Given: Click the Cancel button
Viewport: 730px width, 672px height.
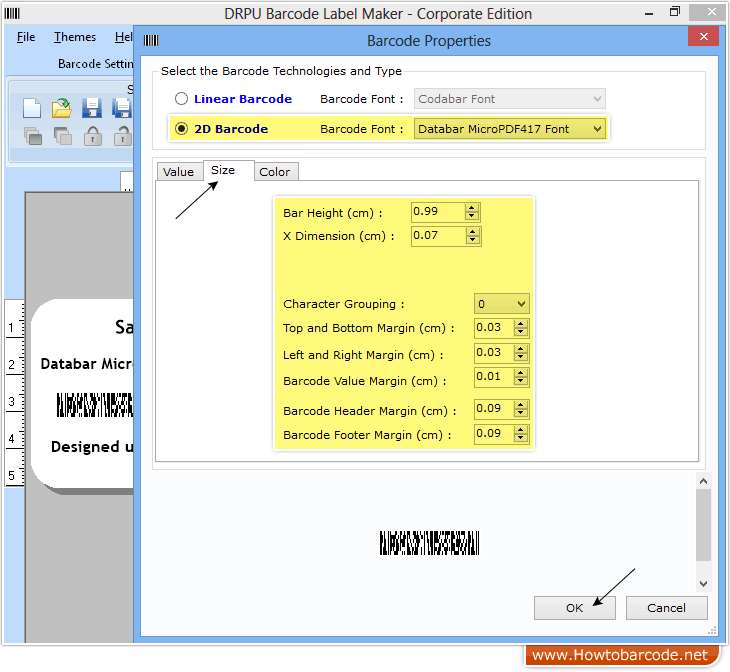Looking at the screenshot, I should coord(666,608).
